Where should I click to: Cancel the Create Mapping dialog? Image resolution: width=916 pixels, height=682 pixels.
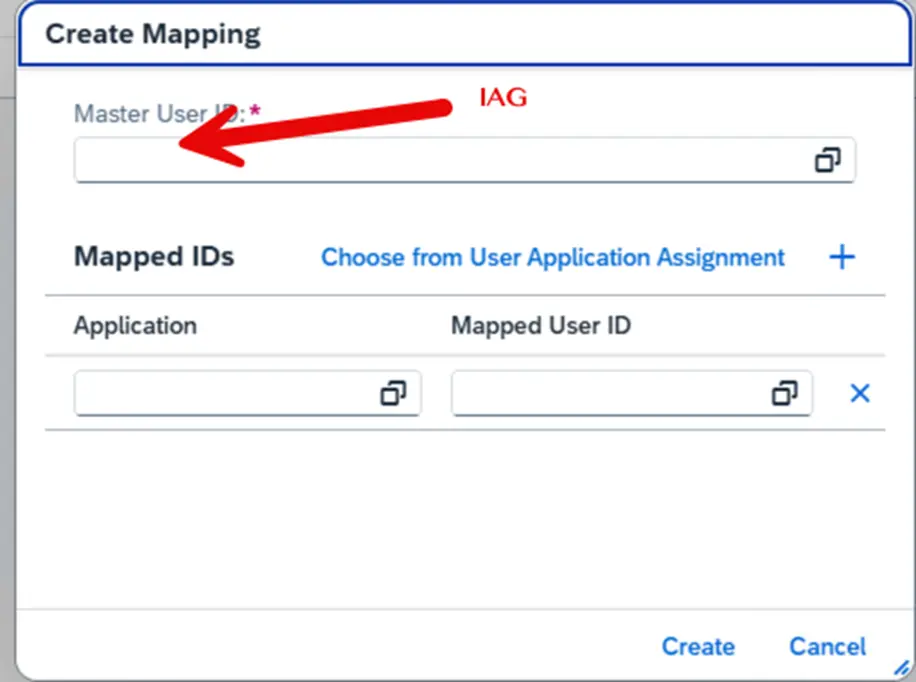[827, 647]
